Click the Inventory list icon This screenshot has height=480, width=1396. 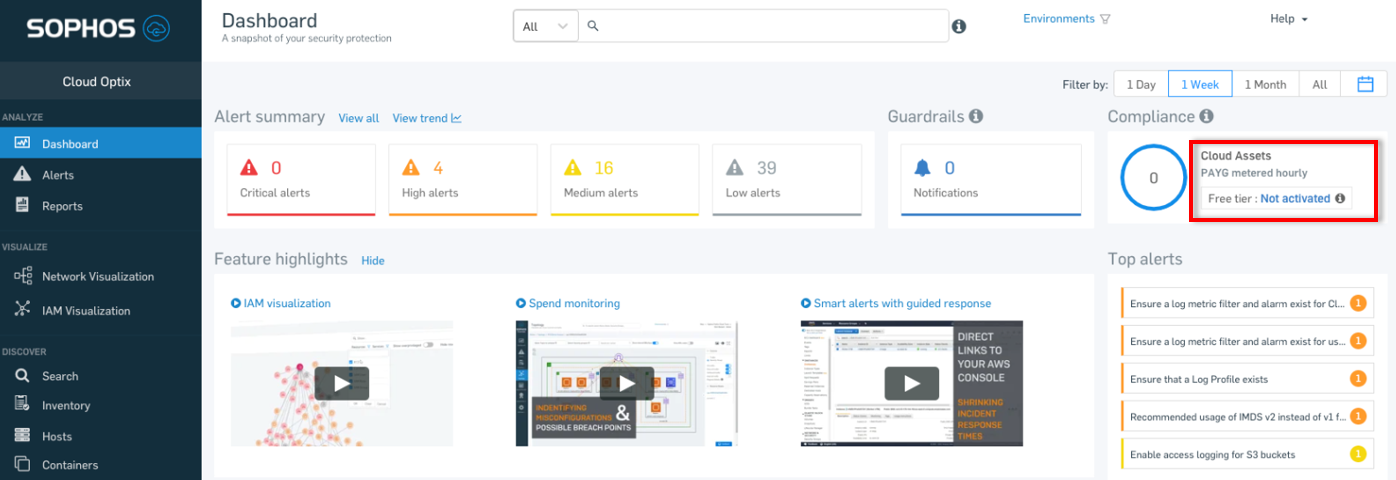(x=22, y=405)
